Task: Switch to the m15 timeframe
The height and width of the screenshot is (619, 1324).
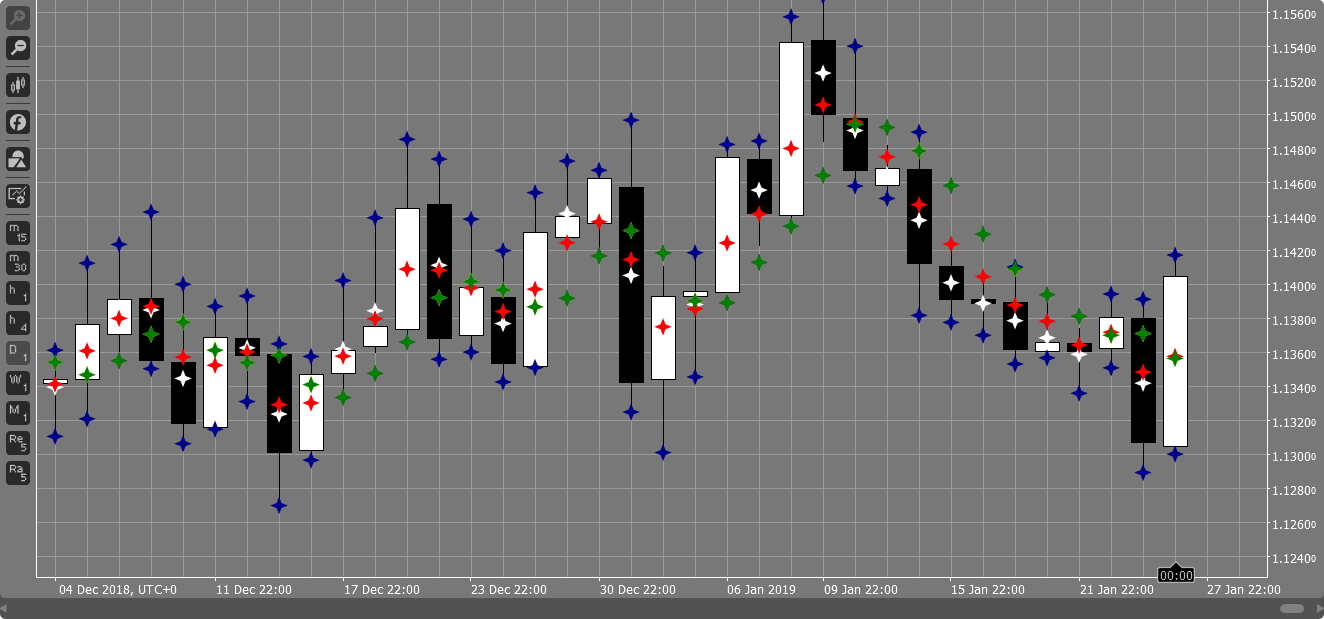Action: click(18, 233)
